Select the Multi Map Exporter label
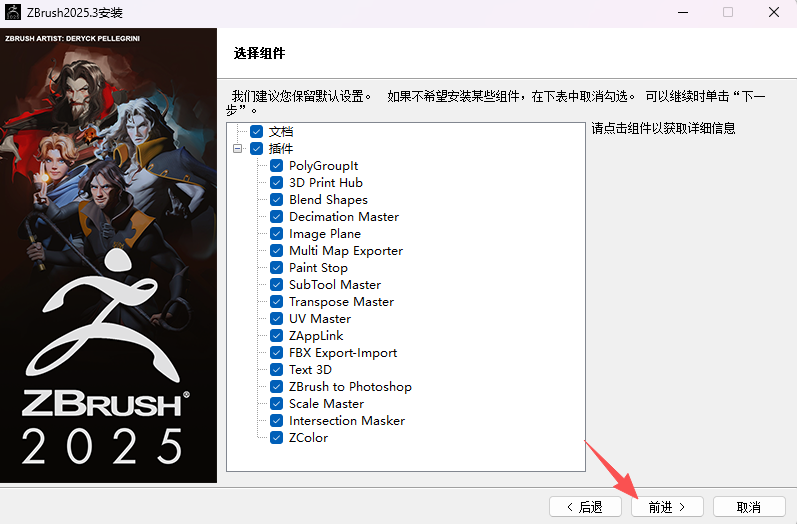797x524 pixels. [x=346, y=251]
